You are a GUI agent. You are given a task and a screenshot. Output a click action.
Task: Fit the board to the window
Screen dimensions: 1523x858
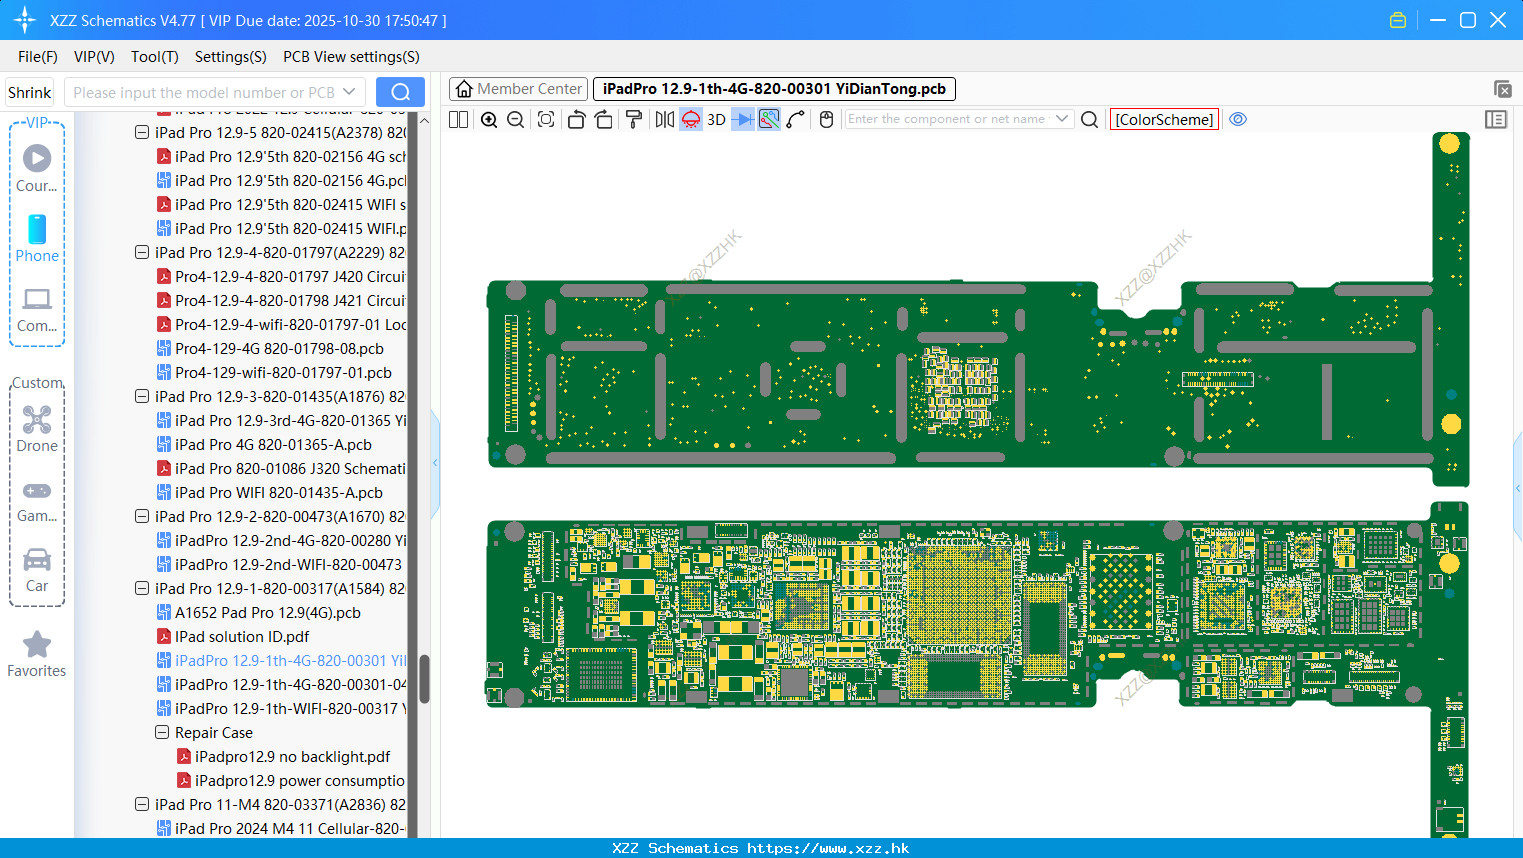[x=546, y=119]
